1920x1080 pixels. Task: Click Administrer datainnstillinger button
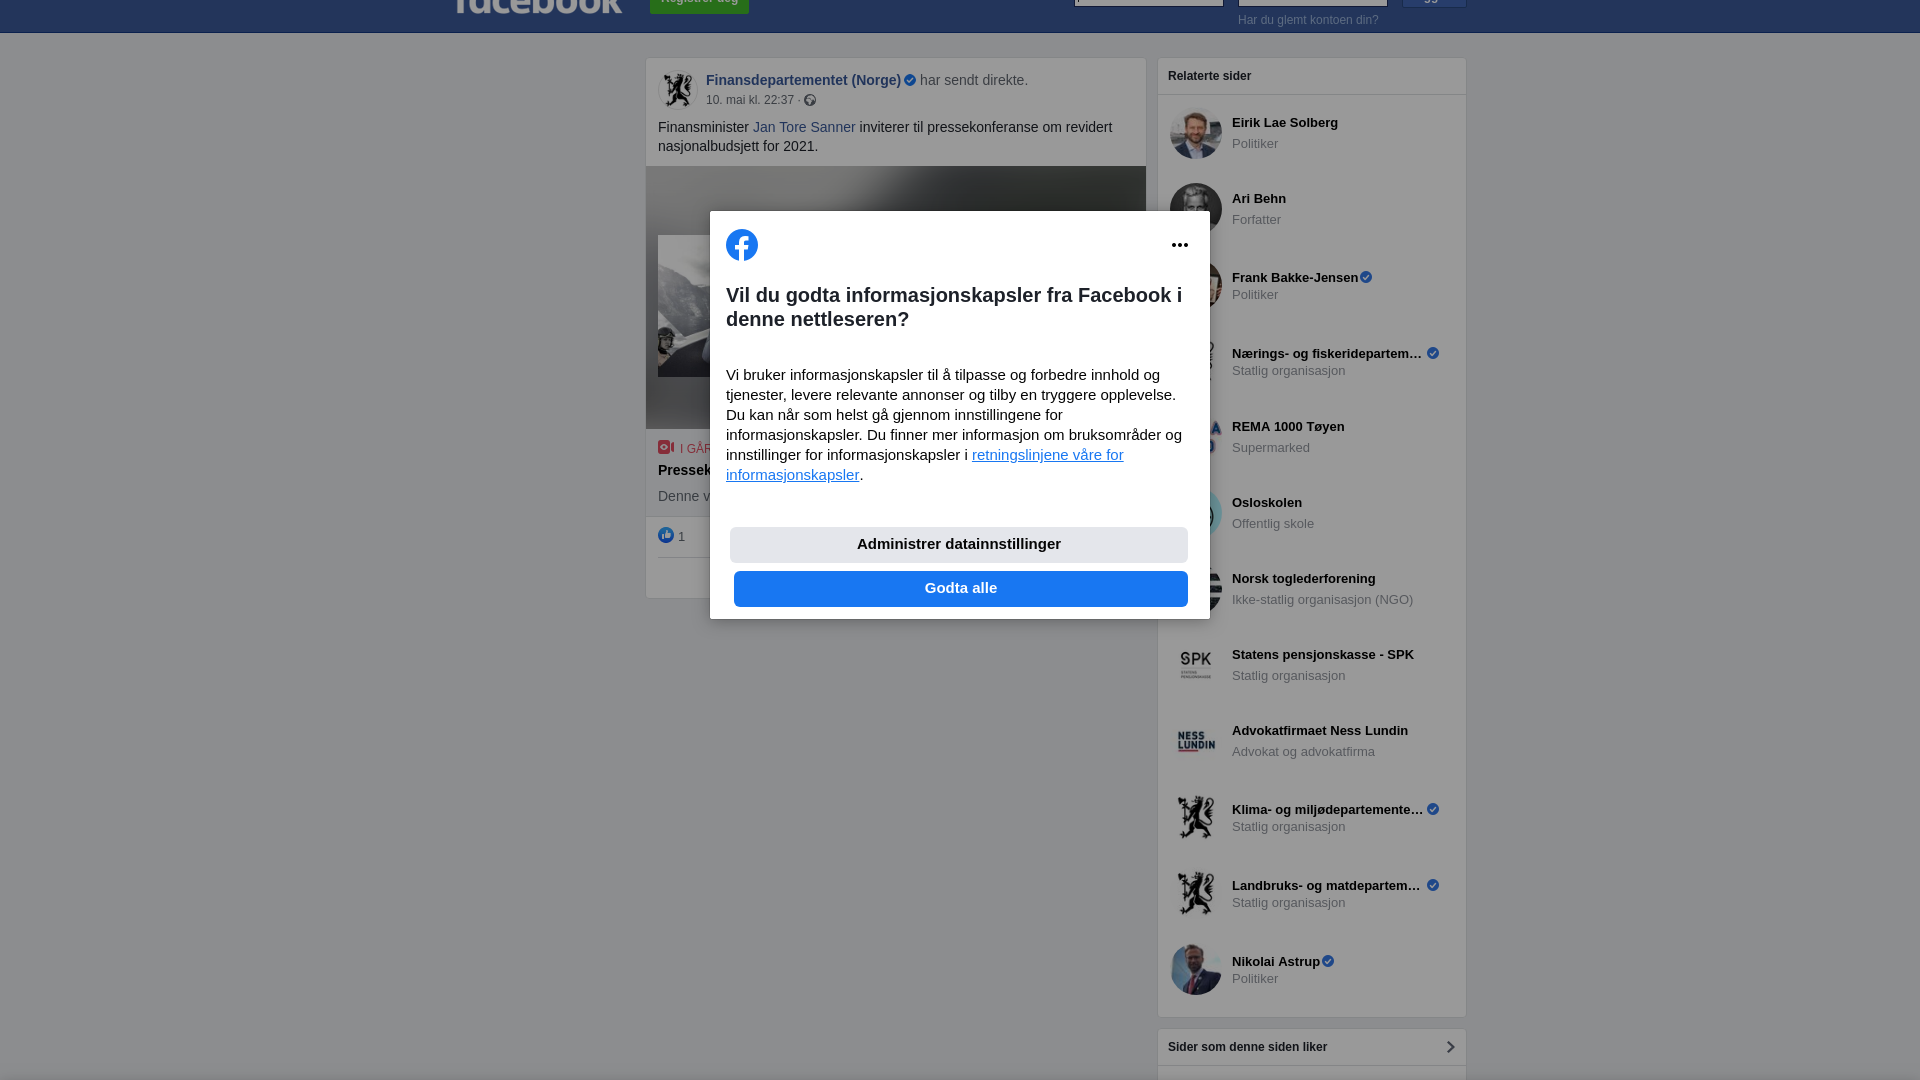[959, 545]
